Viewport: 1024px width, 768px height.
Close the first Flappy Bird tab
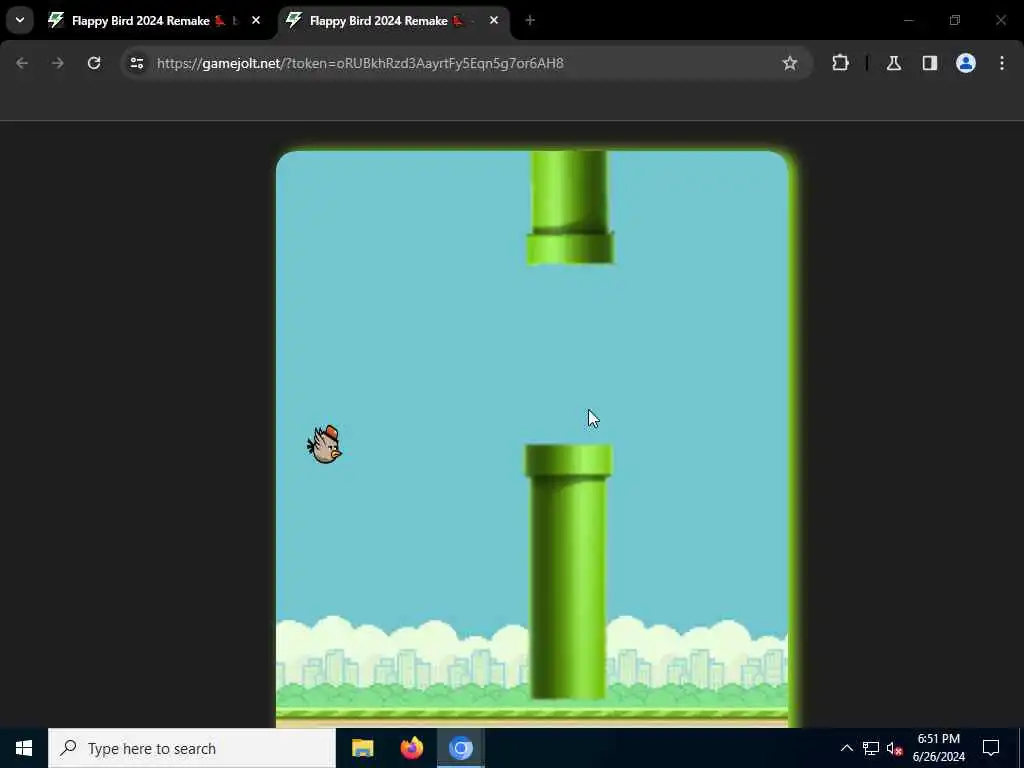click(x=256, y=20)
